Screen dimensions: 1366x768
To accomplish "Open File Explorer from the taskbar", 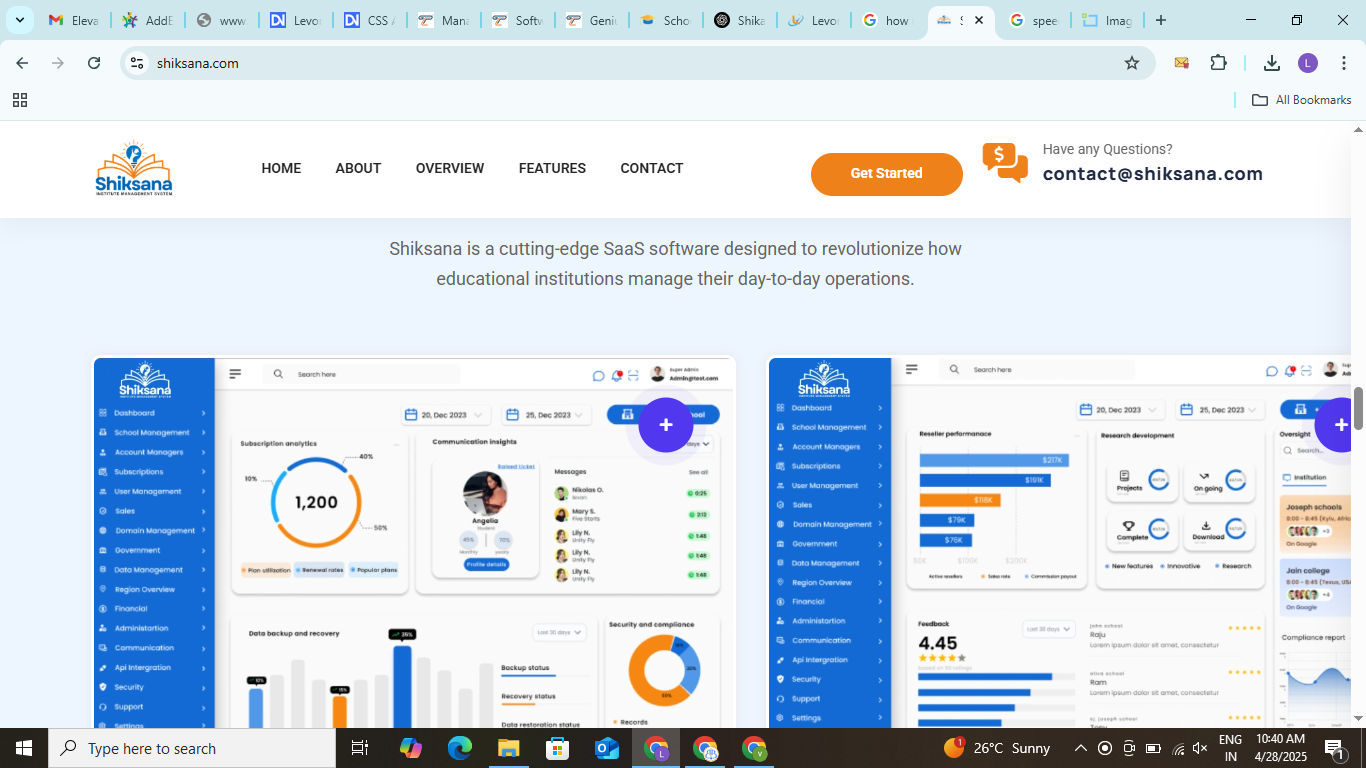I will [508, 748].
